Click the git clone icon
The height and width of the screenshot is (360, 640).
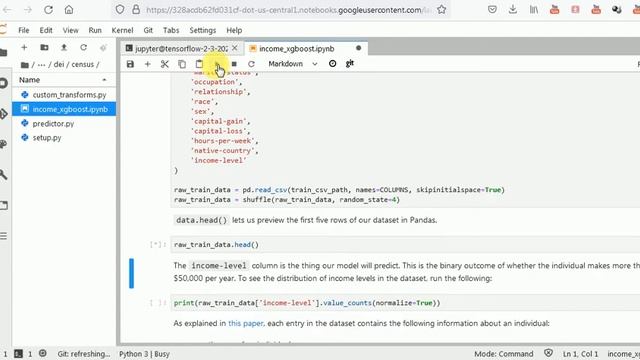[103, 48]
